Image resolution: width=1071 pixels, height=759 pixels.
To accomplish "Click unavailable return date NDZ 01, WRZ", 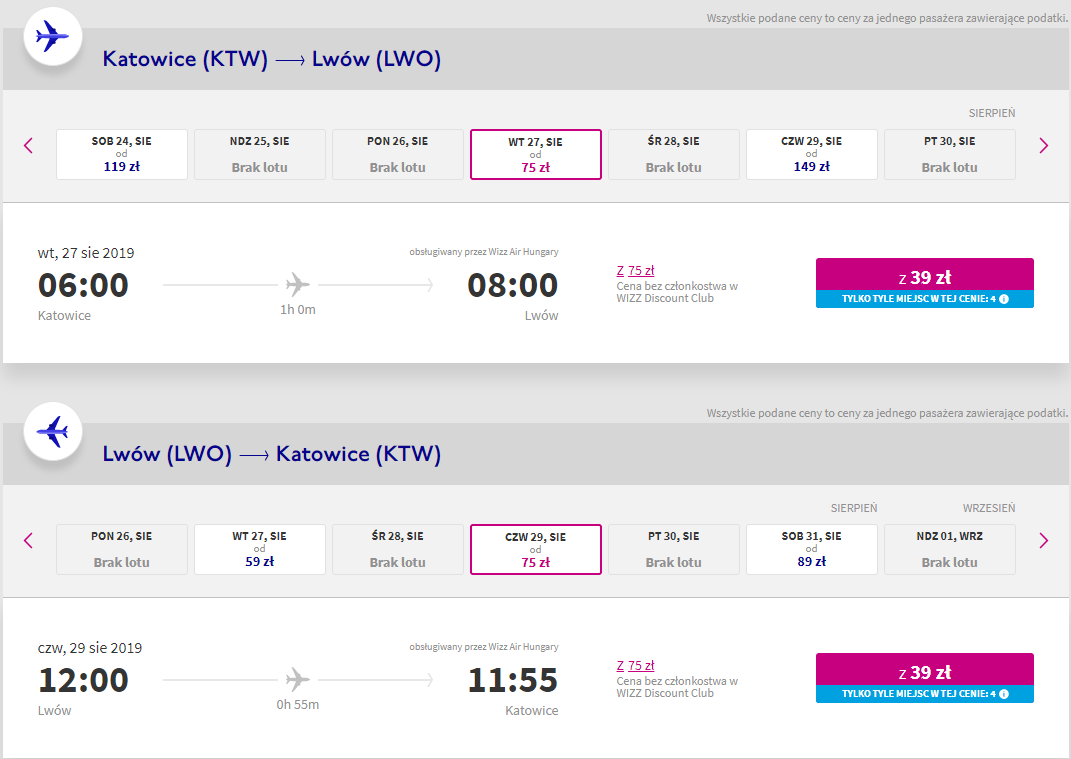I will 949,549.
